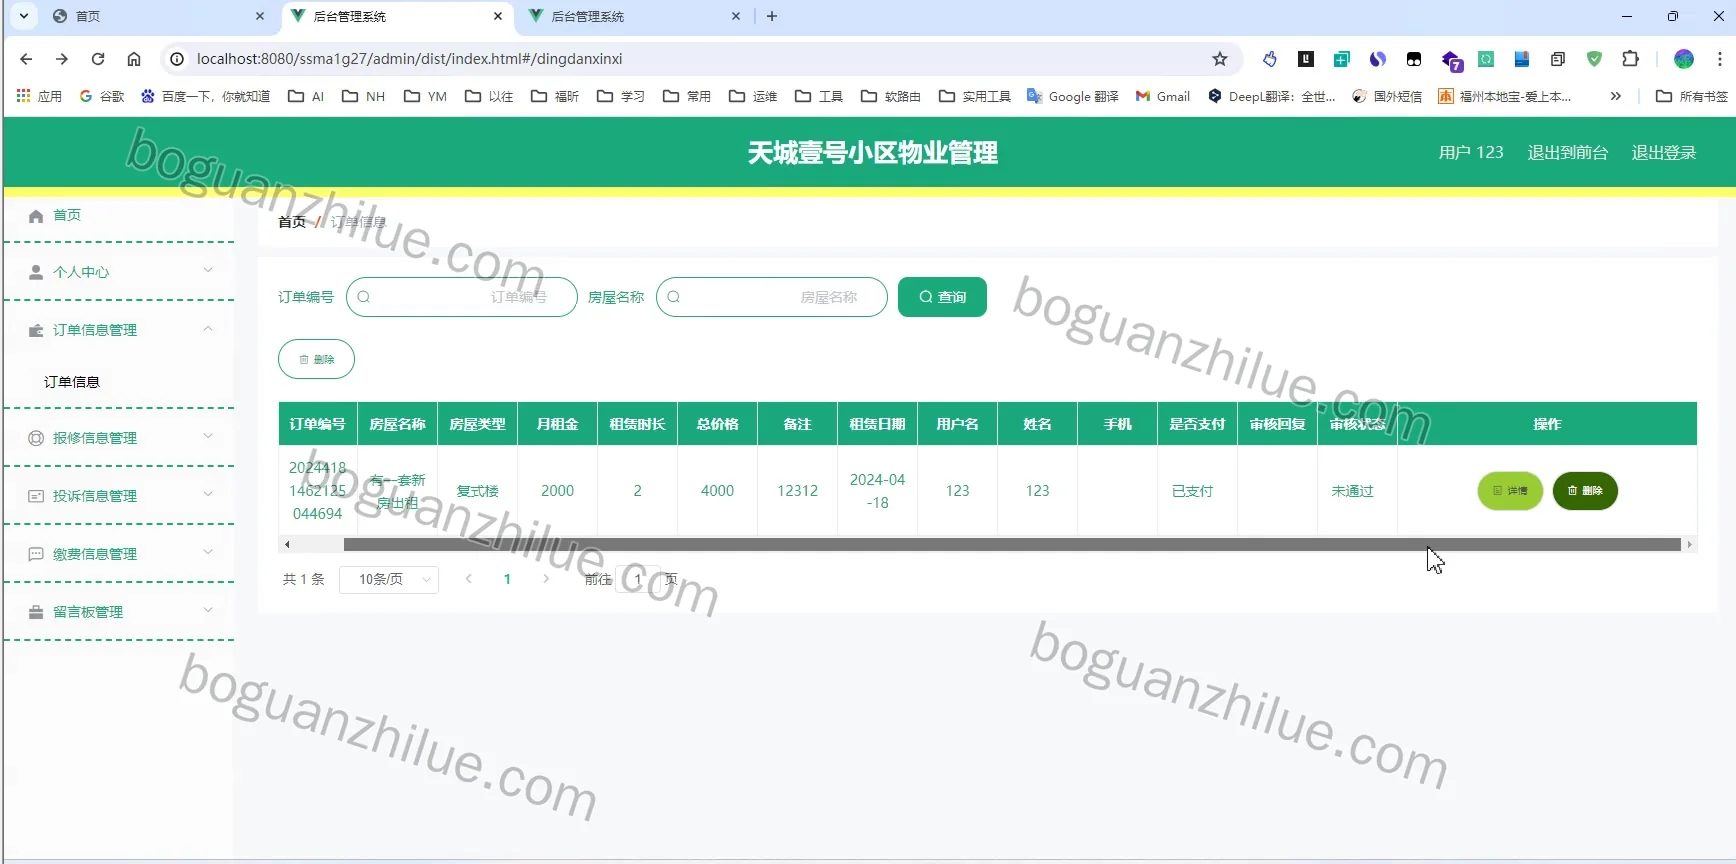Image resolution: width=1736 pixels, height=864 pixels.
Task: Open the 所有书签 bookmarks folder
Action: coord(1692,96)
